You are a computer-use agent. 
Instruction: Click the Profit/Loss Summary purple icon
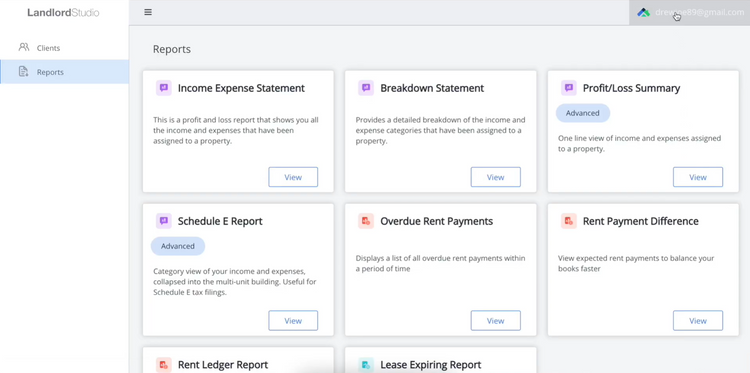coord(569,88)
